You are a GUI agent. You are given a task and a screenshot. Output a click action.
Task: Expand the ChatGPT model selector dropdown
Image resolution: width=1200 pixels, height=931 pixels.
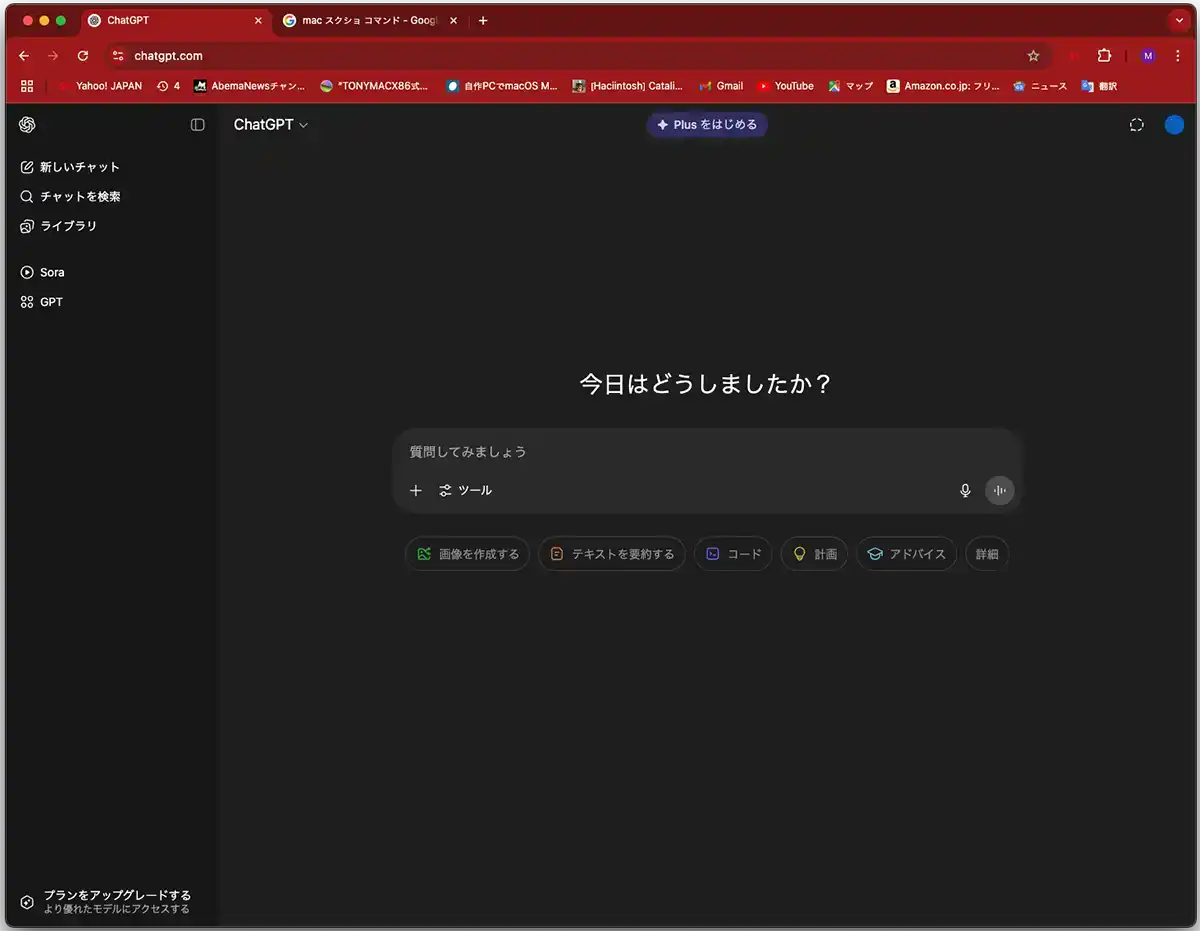(271, 125)
